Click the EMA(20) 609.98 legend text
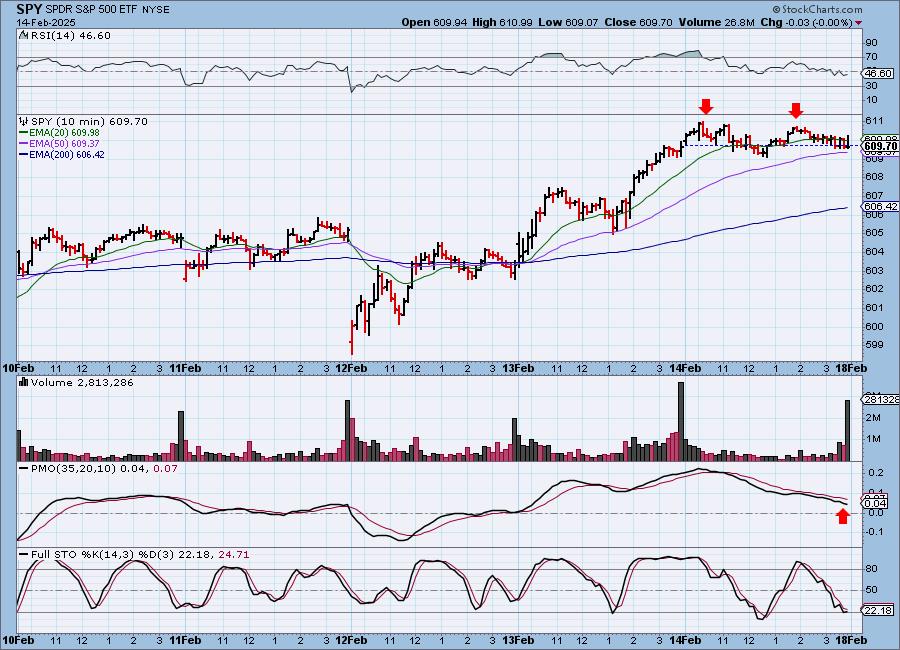Screen dimensions: 900x650 click(64, 133)
